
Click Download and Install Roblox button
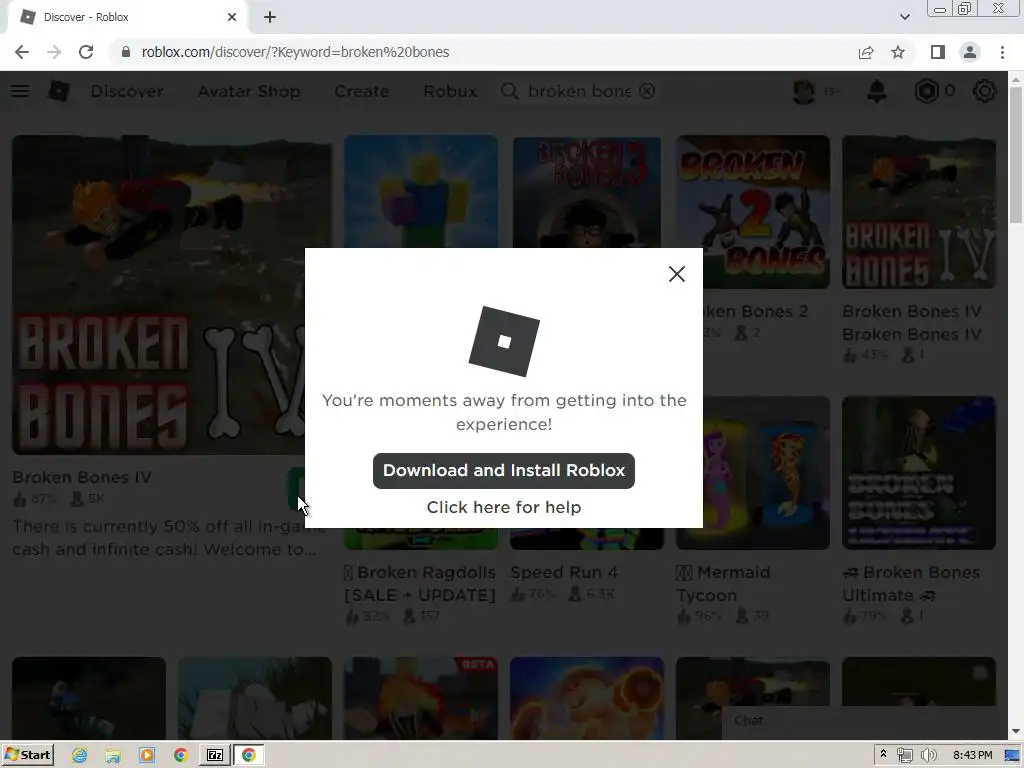504,471
